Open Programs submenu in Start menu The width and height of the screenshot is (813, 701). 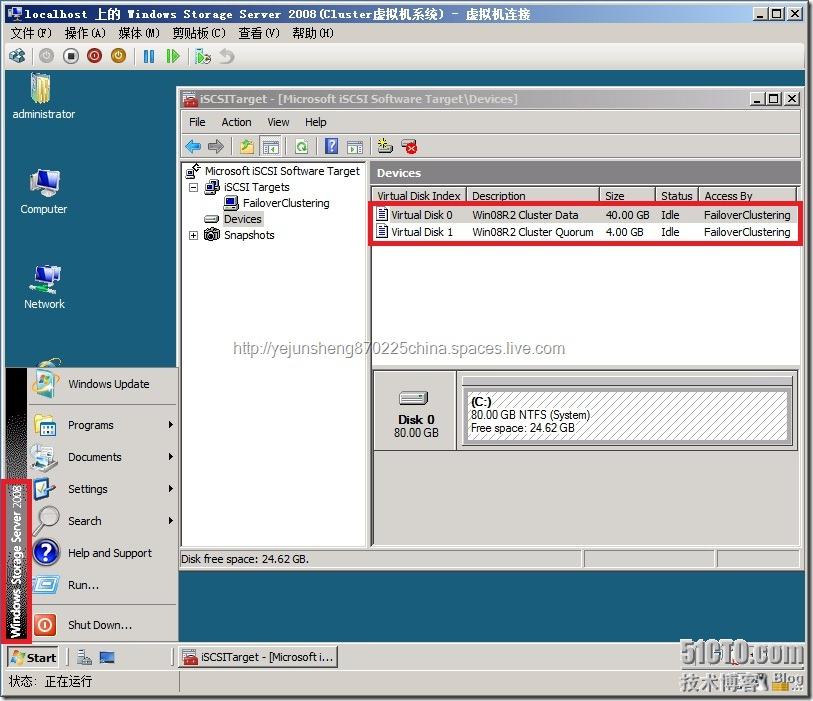102,425
